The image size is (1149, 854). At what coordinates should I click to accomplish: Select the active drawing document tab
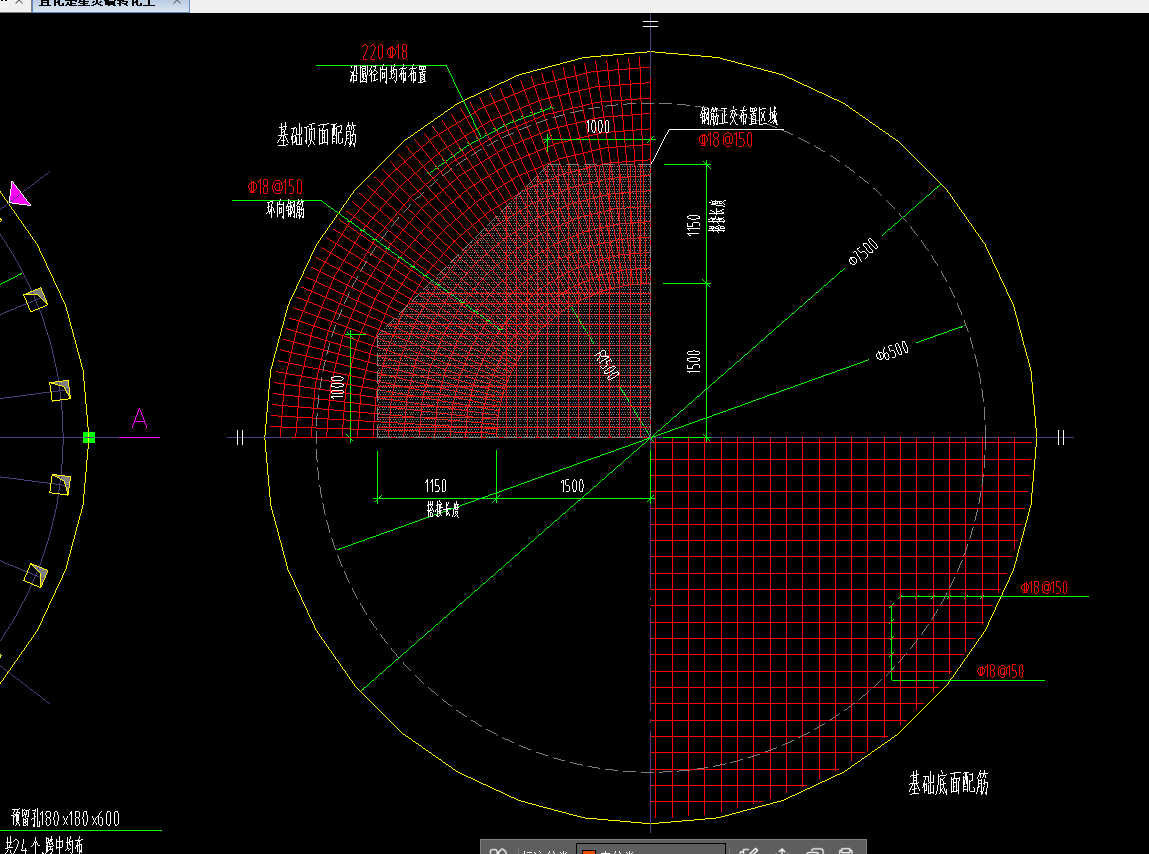[110, 4]
